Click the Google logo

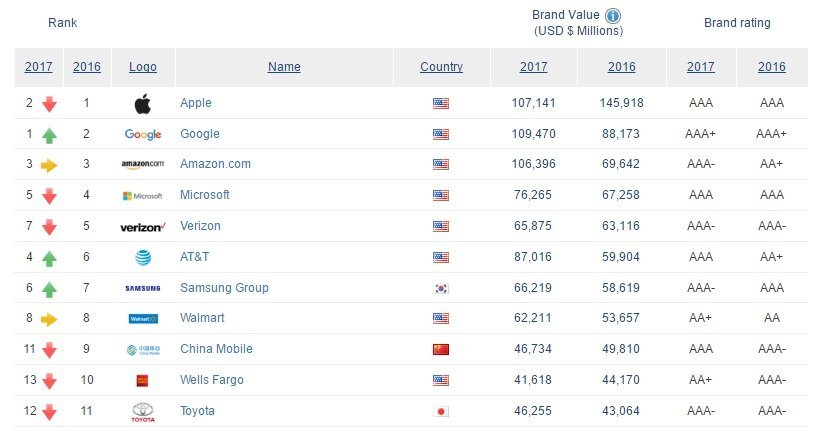point(142,134)
